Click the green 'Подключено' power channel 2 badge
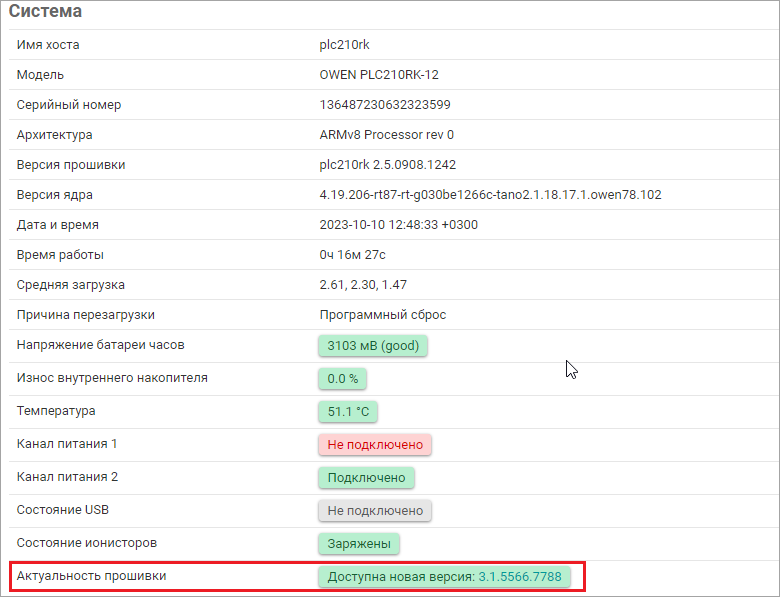 pyautogui.click(x=366, y=477)
